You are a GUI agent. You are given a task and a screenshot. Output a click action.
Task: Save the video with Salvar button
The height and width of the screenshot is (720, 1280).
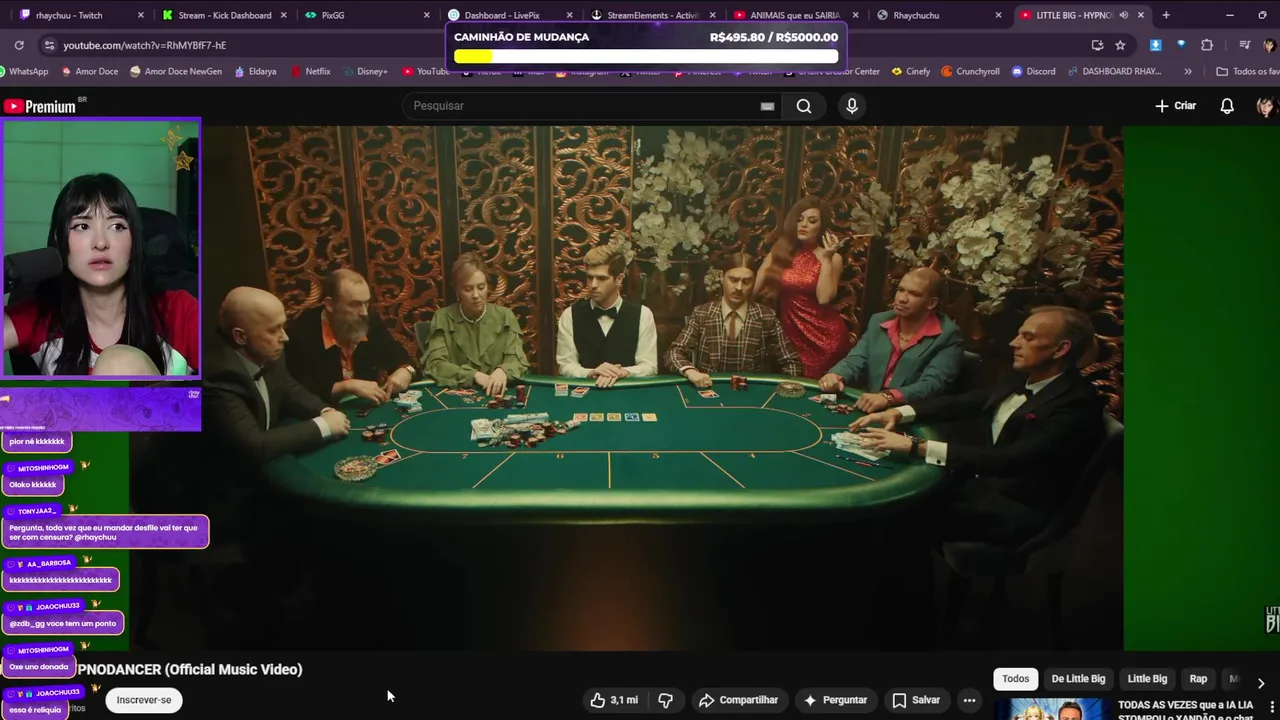tap(916, 700)
